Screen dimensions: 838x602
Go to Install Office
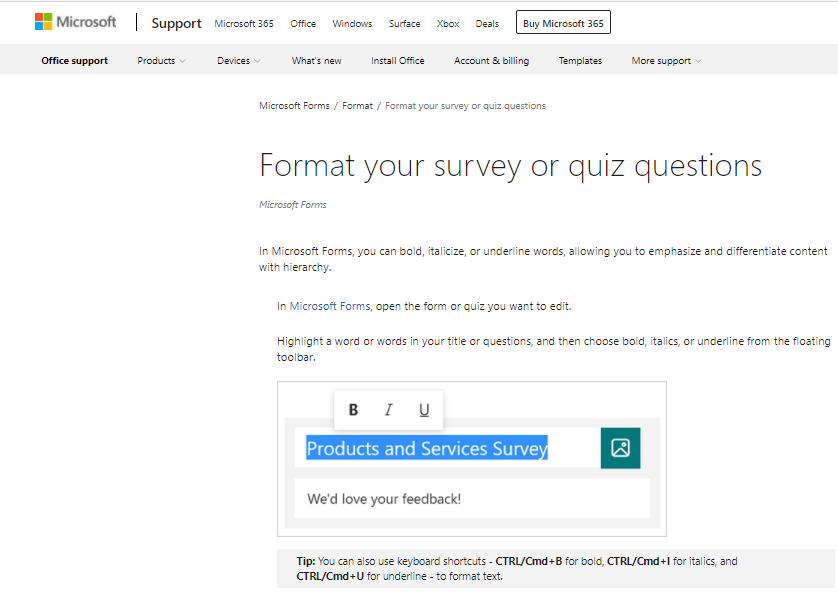[x=397, y=60]
